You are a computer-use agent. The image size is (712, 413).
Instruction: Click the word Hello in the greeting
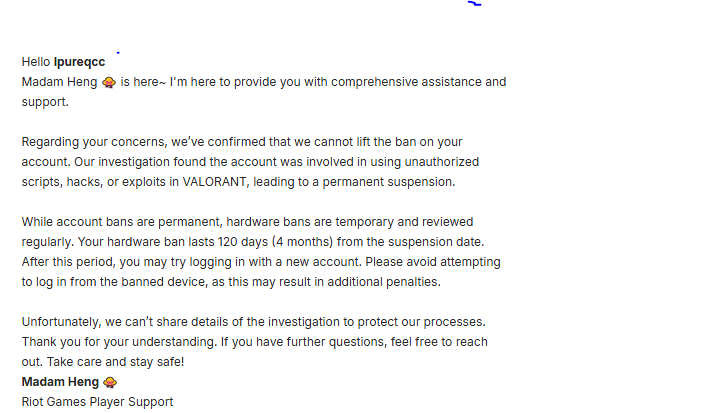click(x=36, y=62)
